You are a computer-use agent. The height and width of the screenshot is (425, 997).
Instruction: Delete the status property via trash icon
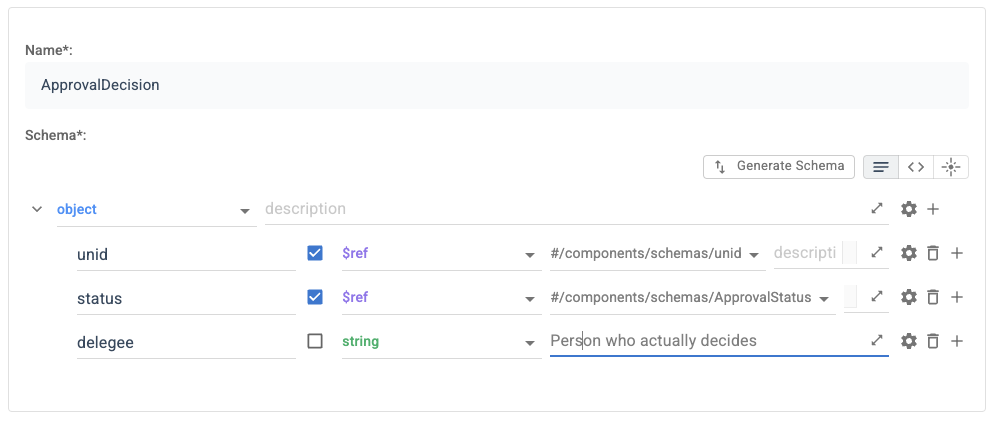click(933, 297)
